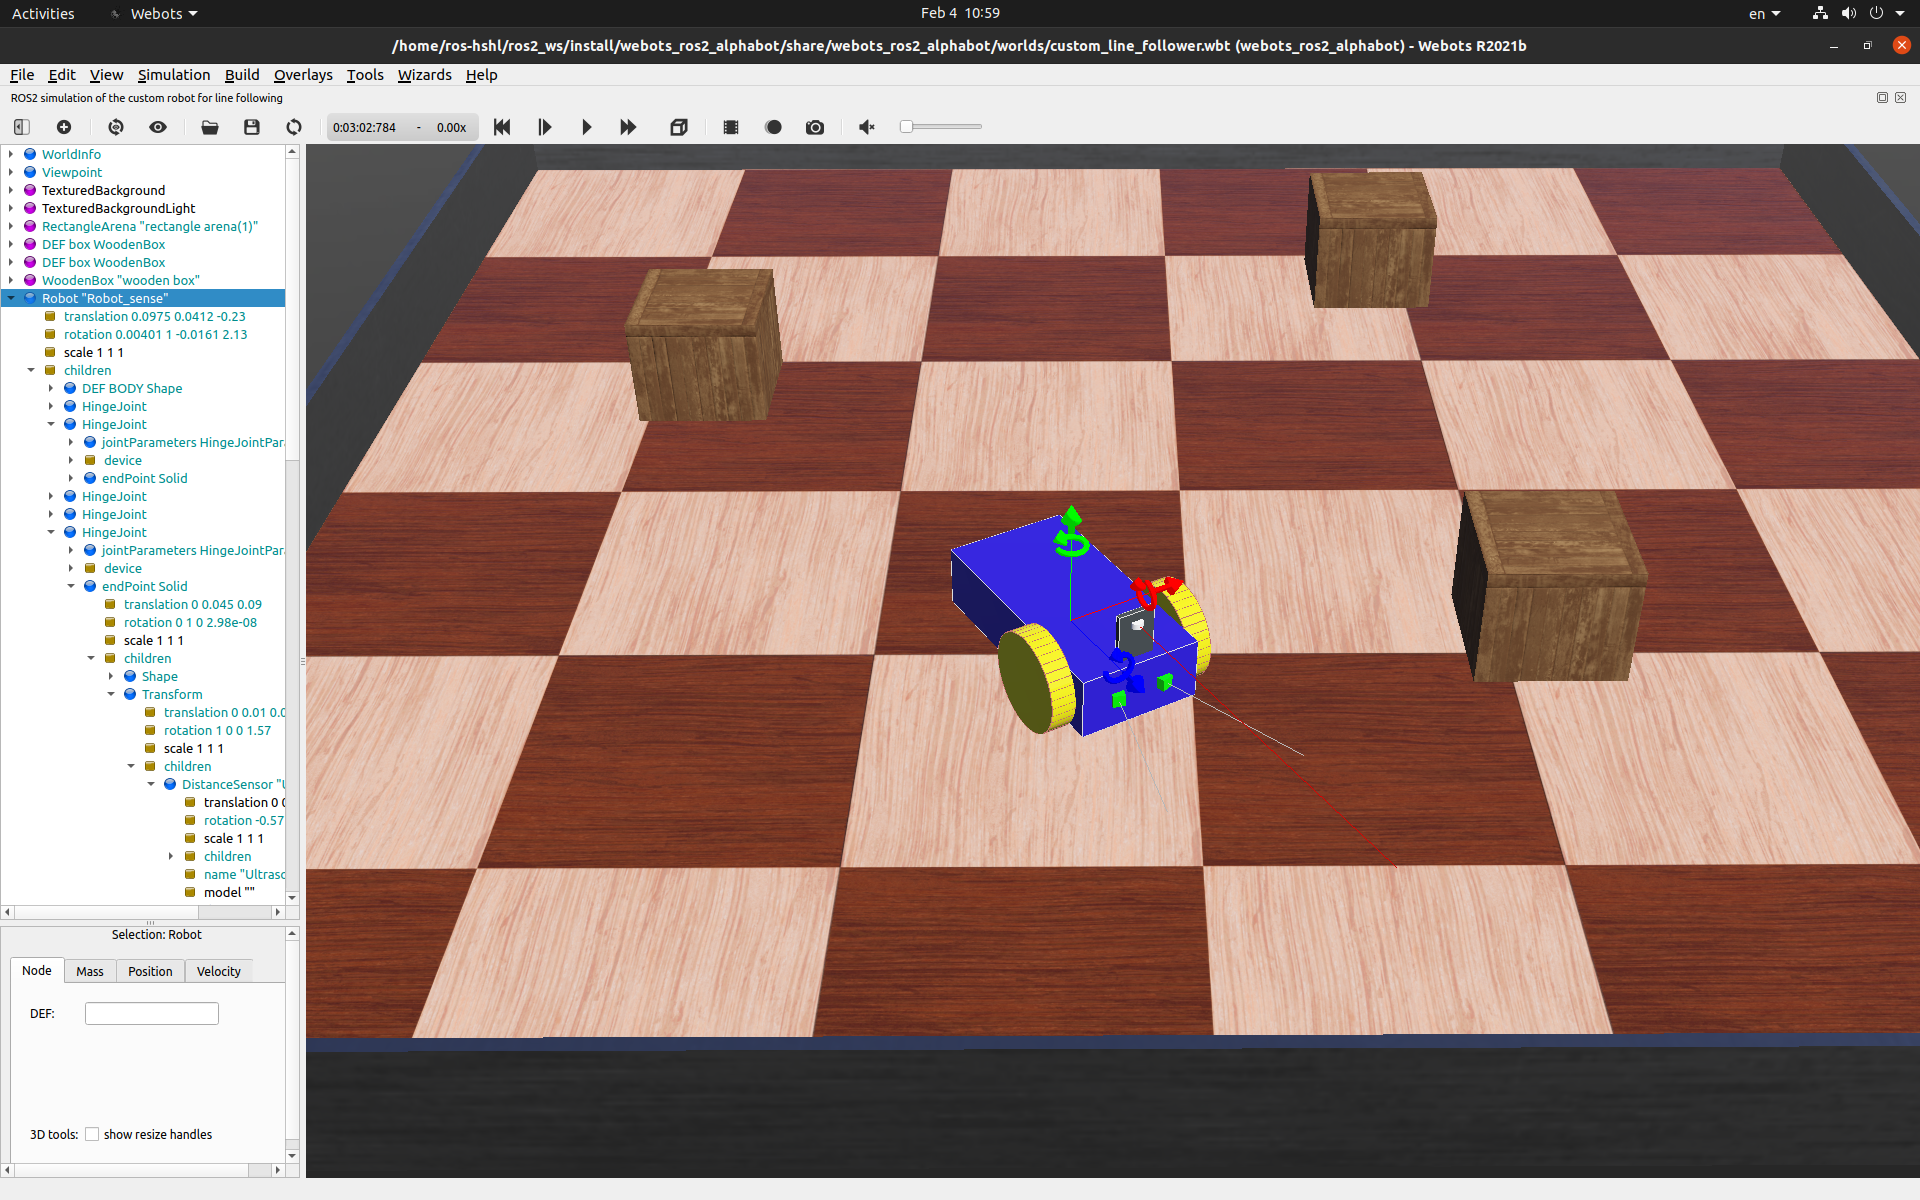Expand the DEF BODY Shape node
This screenshot has height=1200, width=1920.
coord(51,388)
